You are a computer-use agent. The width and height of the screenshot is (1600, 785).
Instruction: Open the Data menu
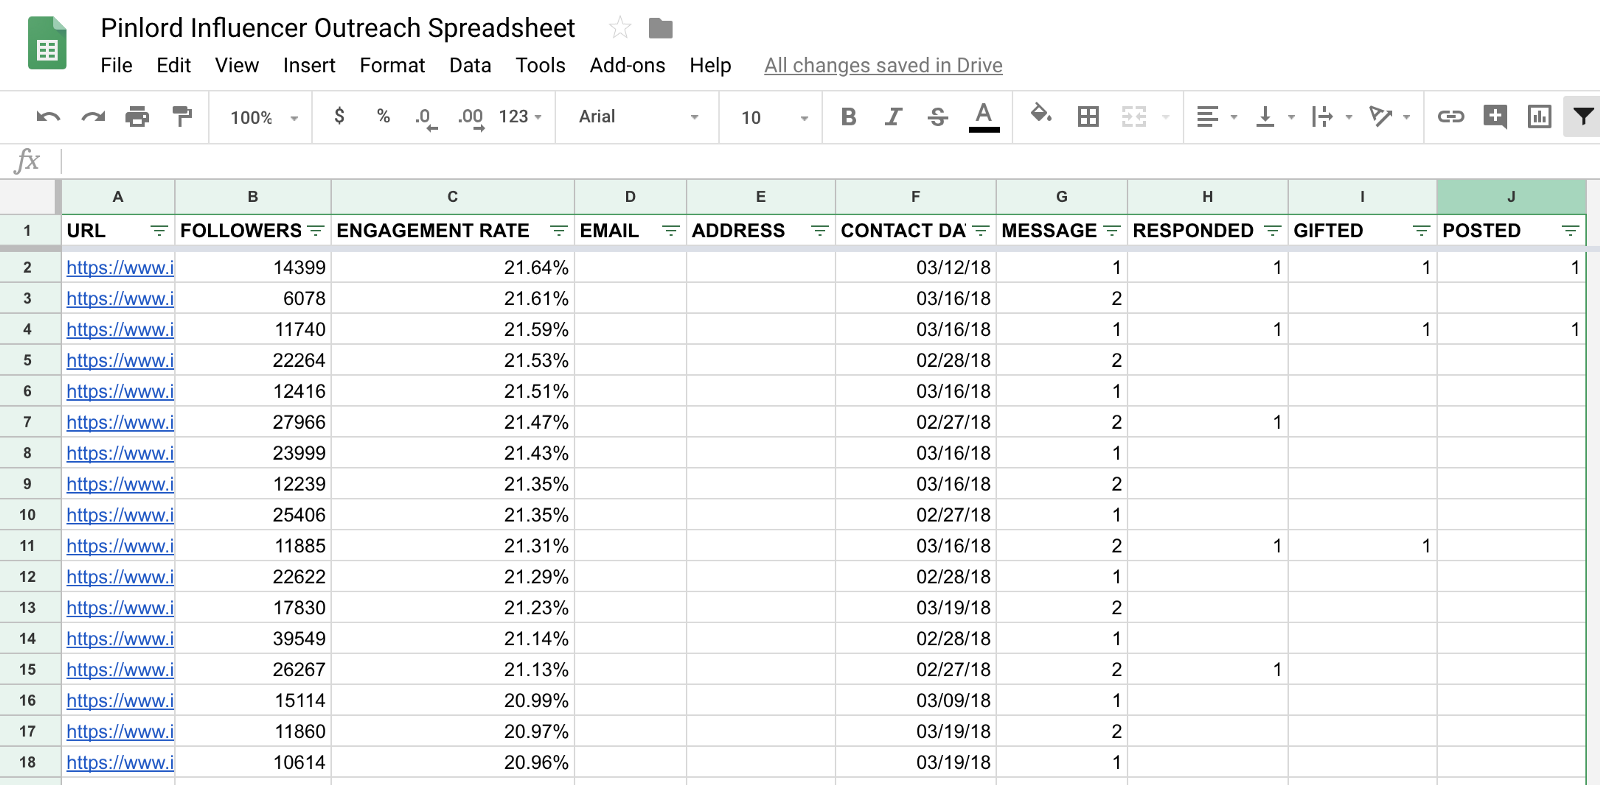pyautogui.click(x=470, y=65)
